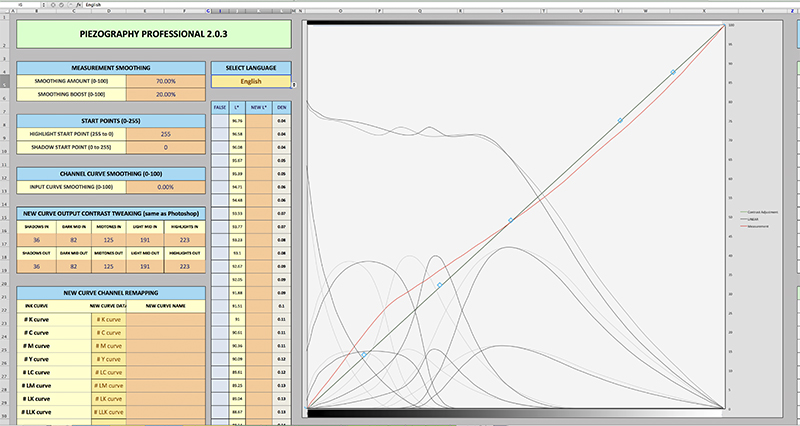Click the Input Curve Smoothing 0.00% cell
Screen dimensions: 800x426
pyautogui.click(x=165, y=187)
